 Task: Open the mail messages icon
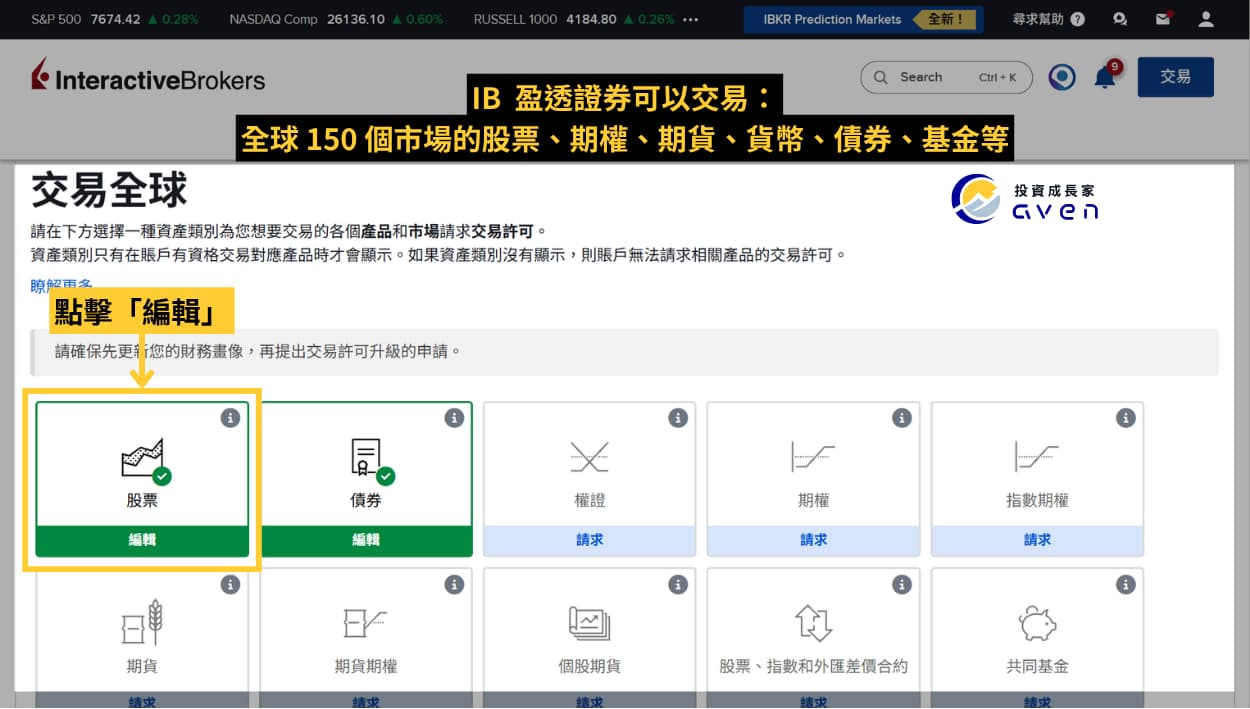tap(1163, 18)
